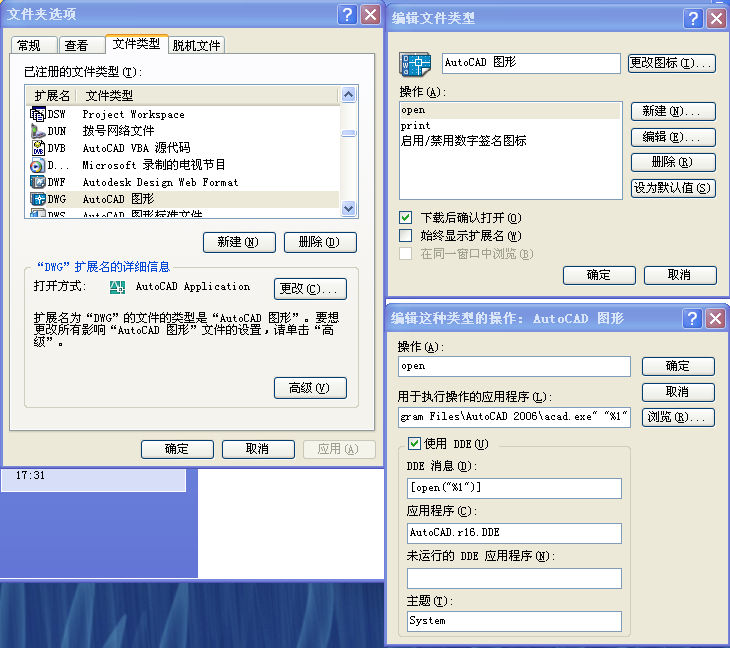Click the DVB AutoCAD VBA file icon
The height and width of the screenshot is (648, 730).
click(37, 148)
